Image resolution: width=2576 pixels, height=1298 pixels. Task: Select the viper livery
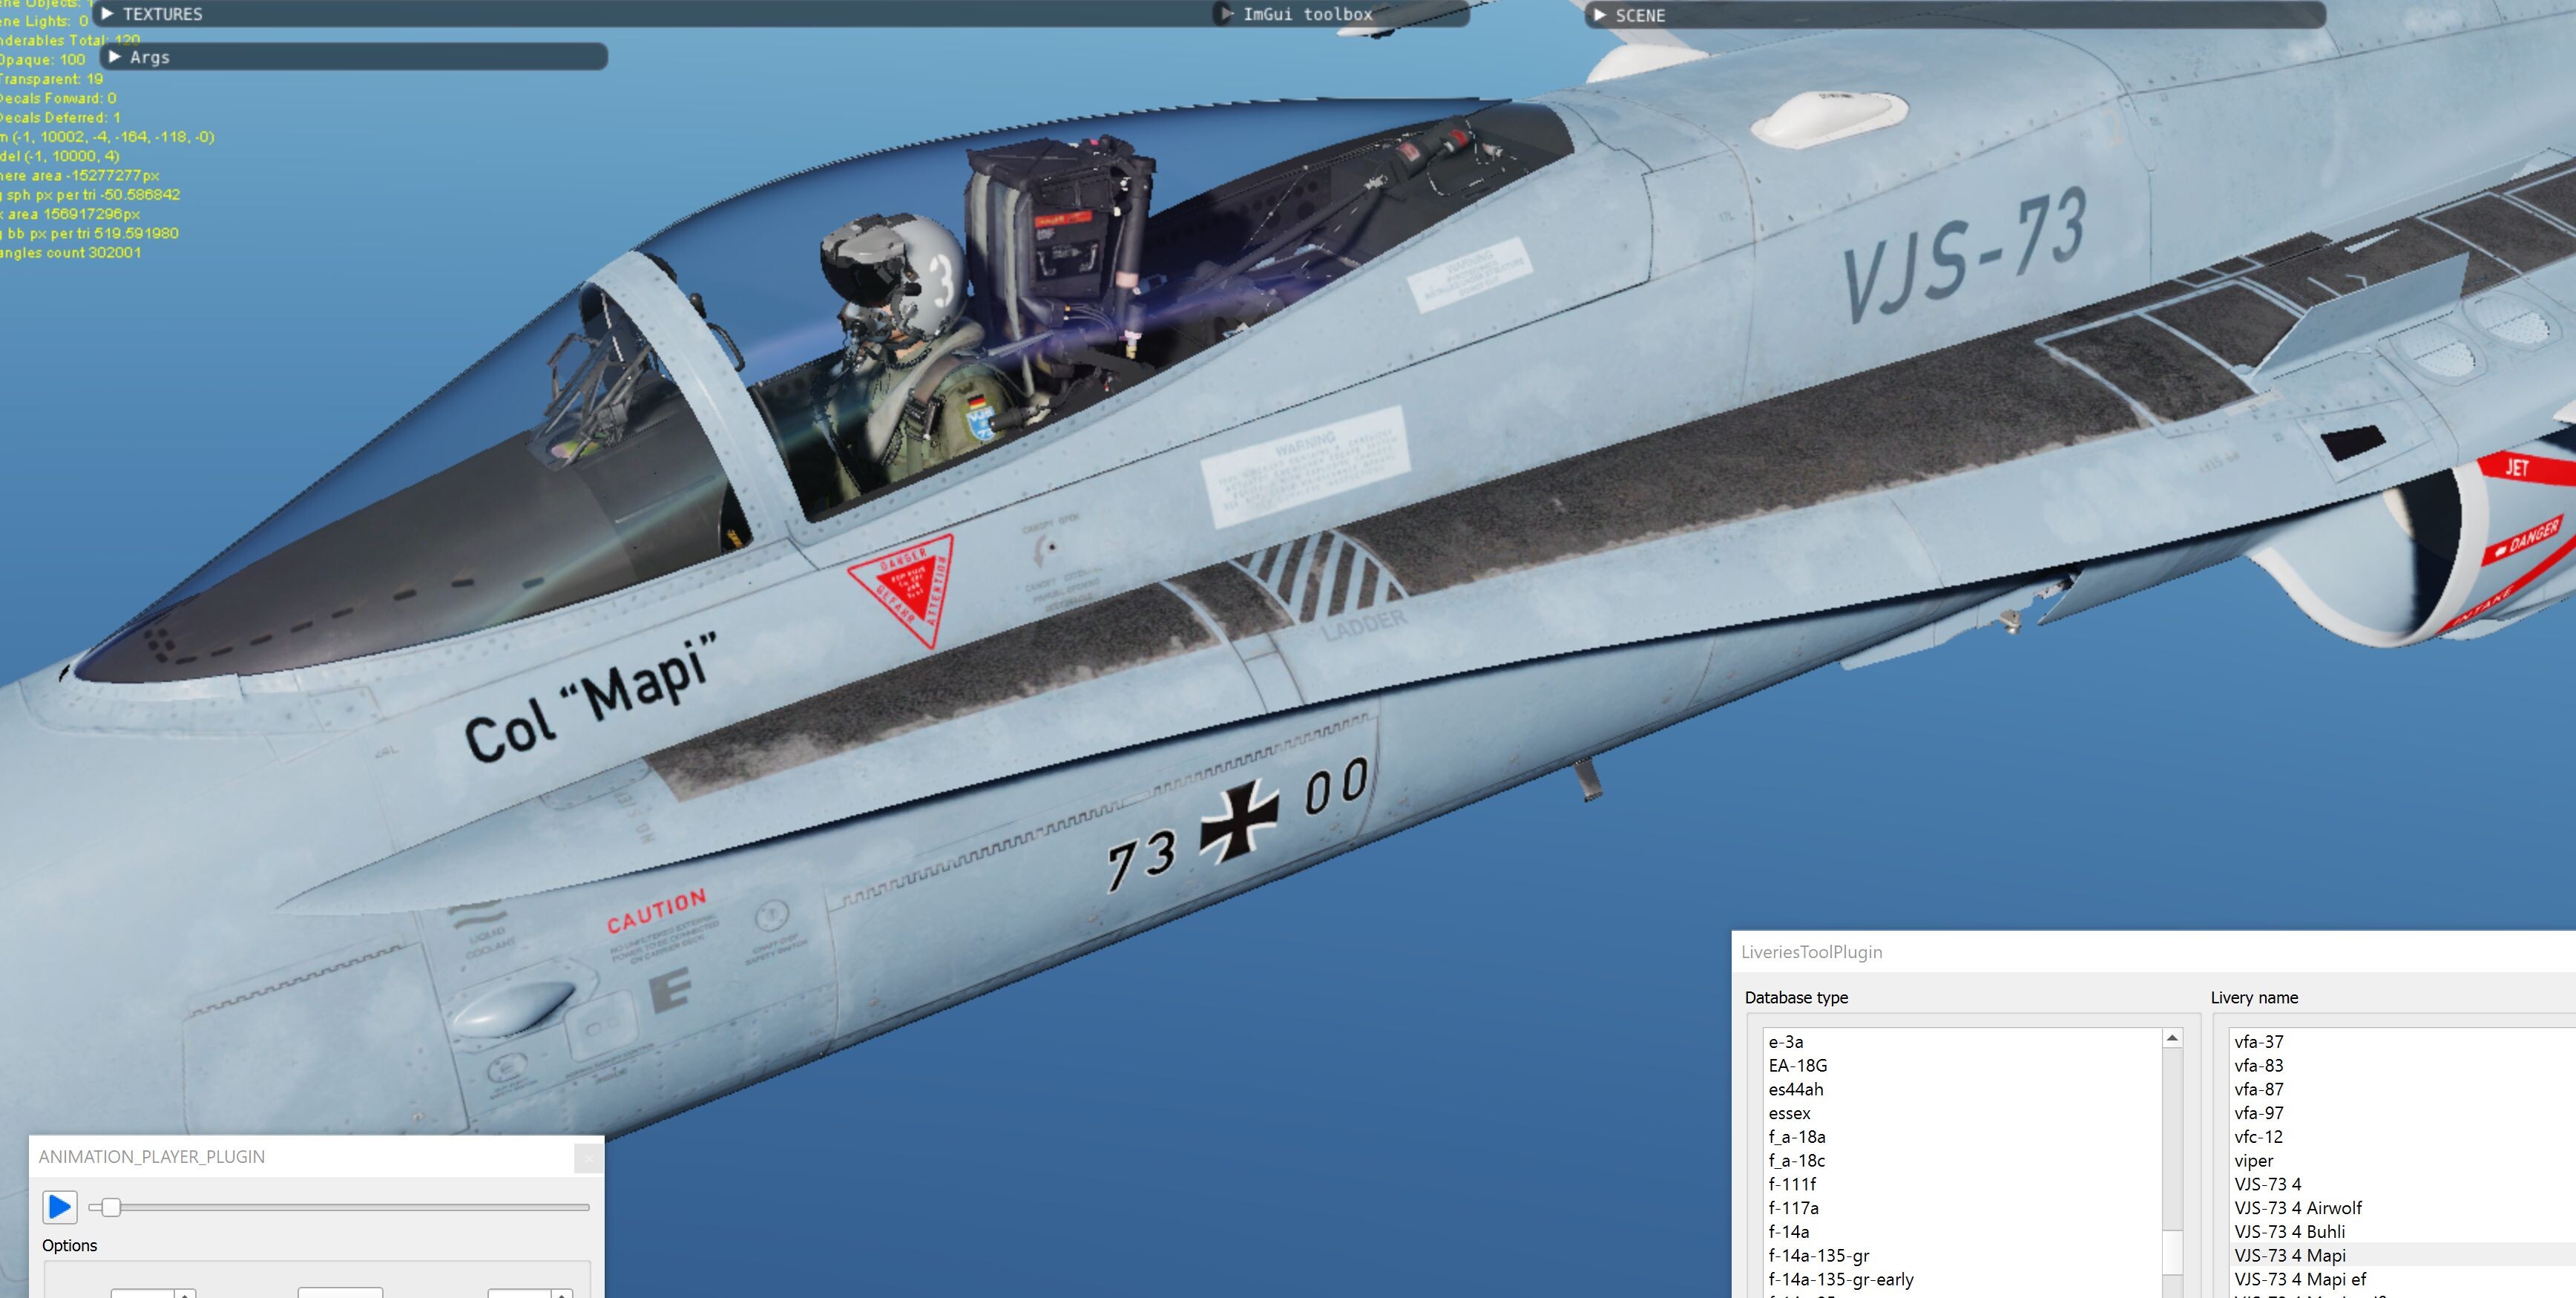pos(2253,1160)
